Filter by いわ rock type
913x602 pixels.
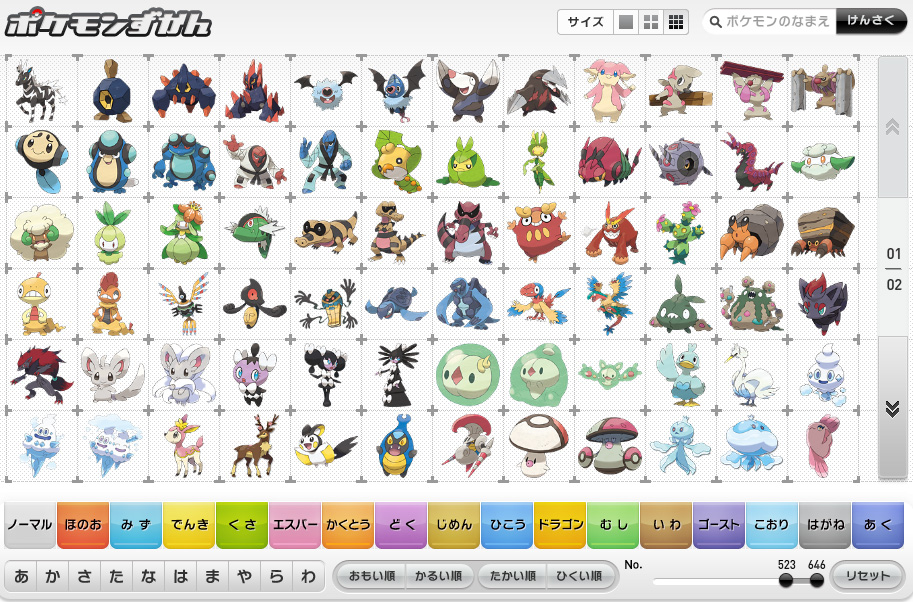click(666, 525)
